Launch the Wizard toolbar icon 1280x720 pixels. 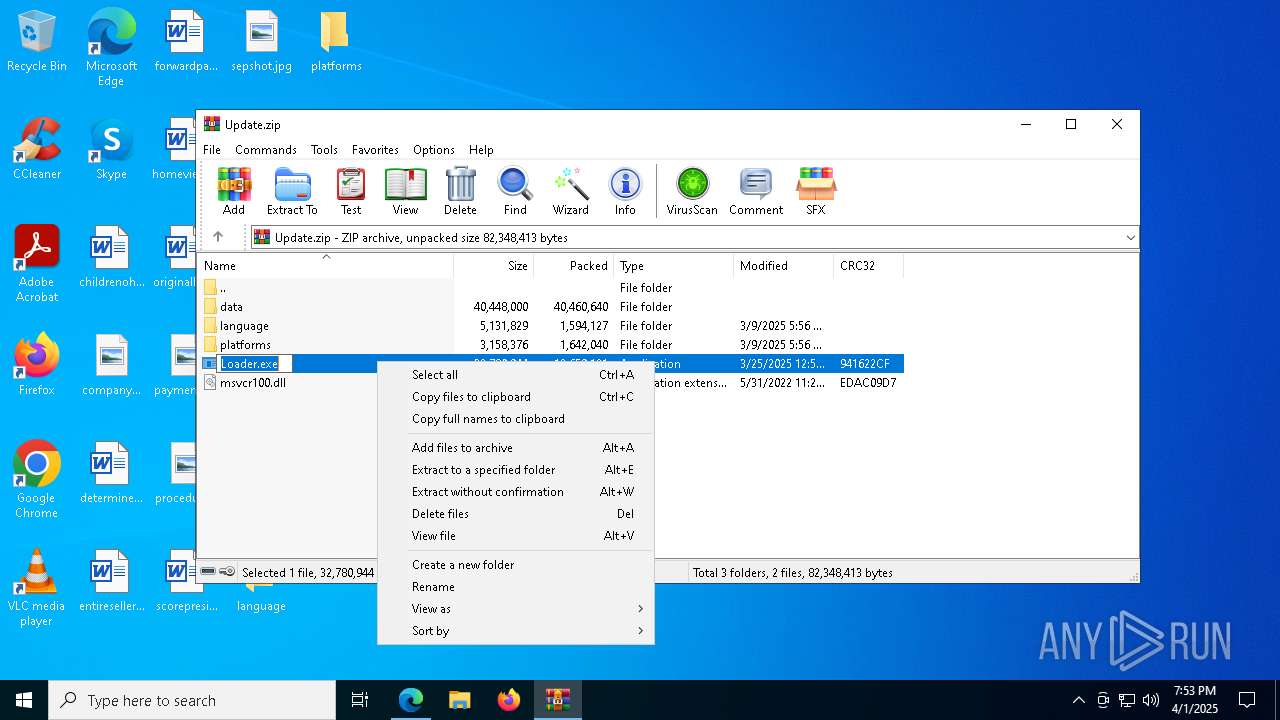pyautogui.click(x=570, y=191)
